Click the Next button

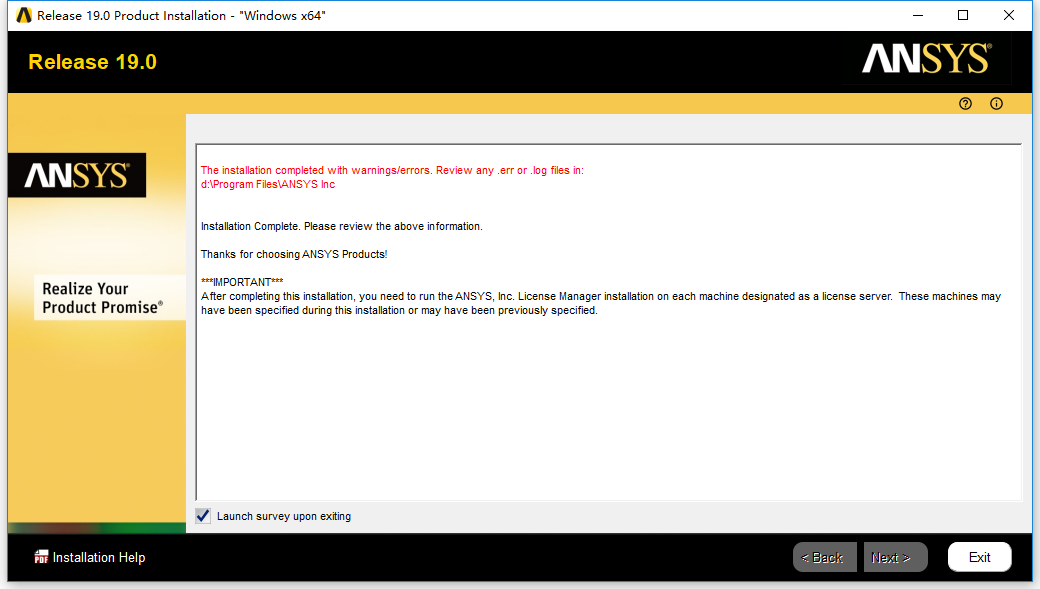pyautogui.click(x=895, y=557)
